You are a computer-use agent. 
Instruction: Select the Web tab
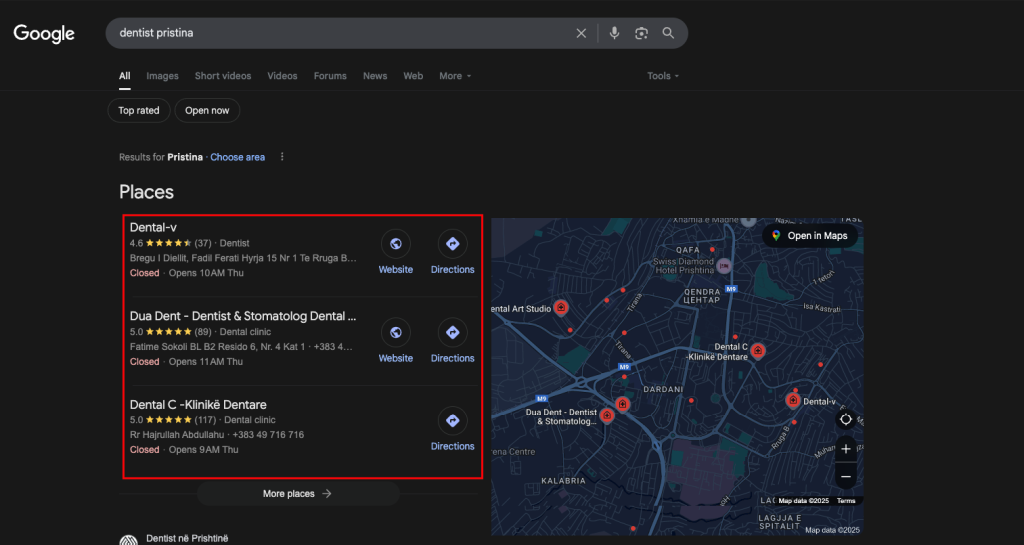413,76
